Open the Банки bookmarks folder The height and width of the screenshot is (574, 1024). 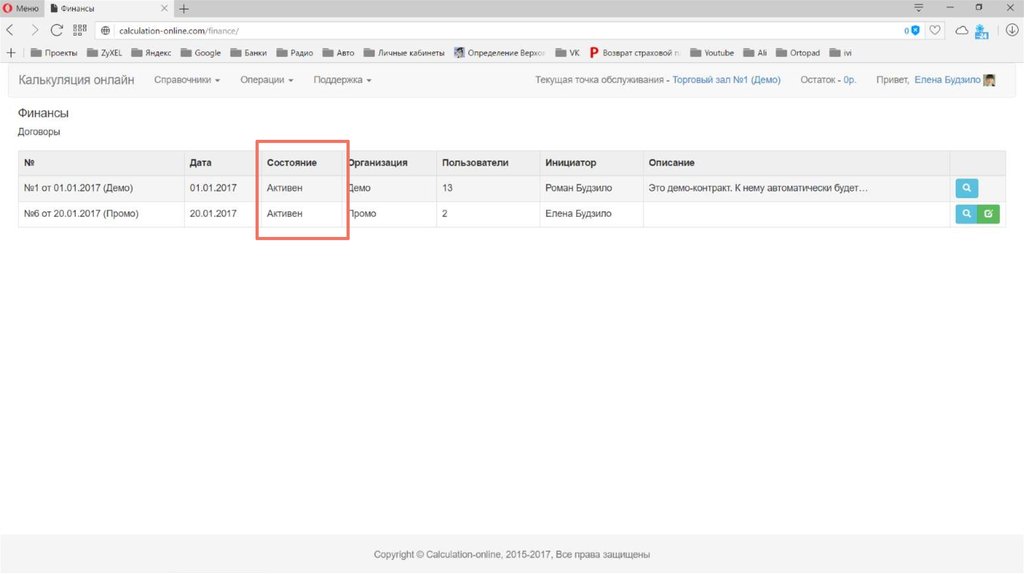click(248, 53)
